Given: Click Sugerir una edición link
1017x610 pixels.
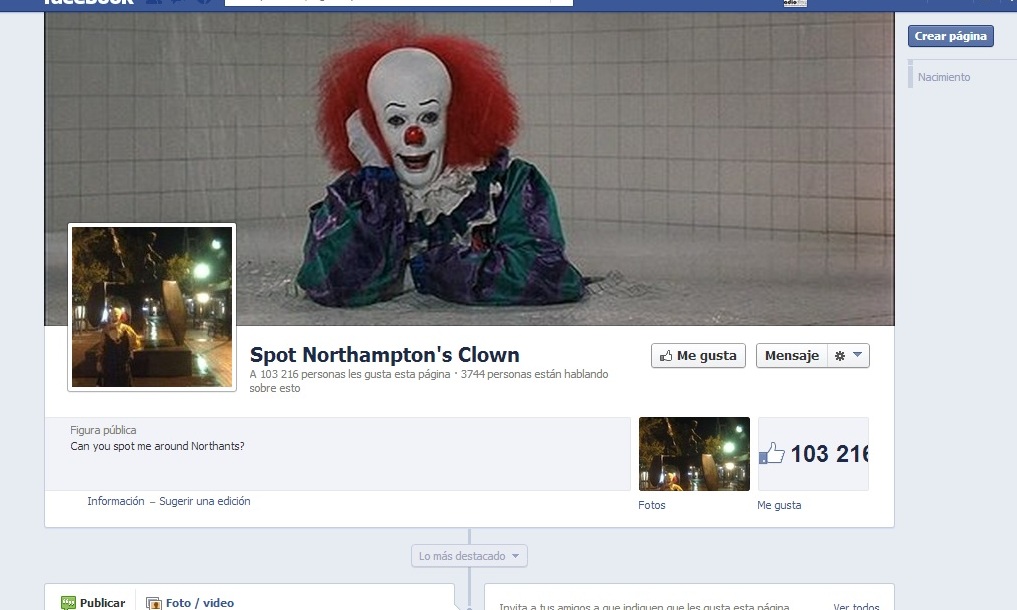Looking at the screenshot, I should [x=205, y=501].
